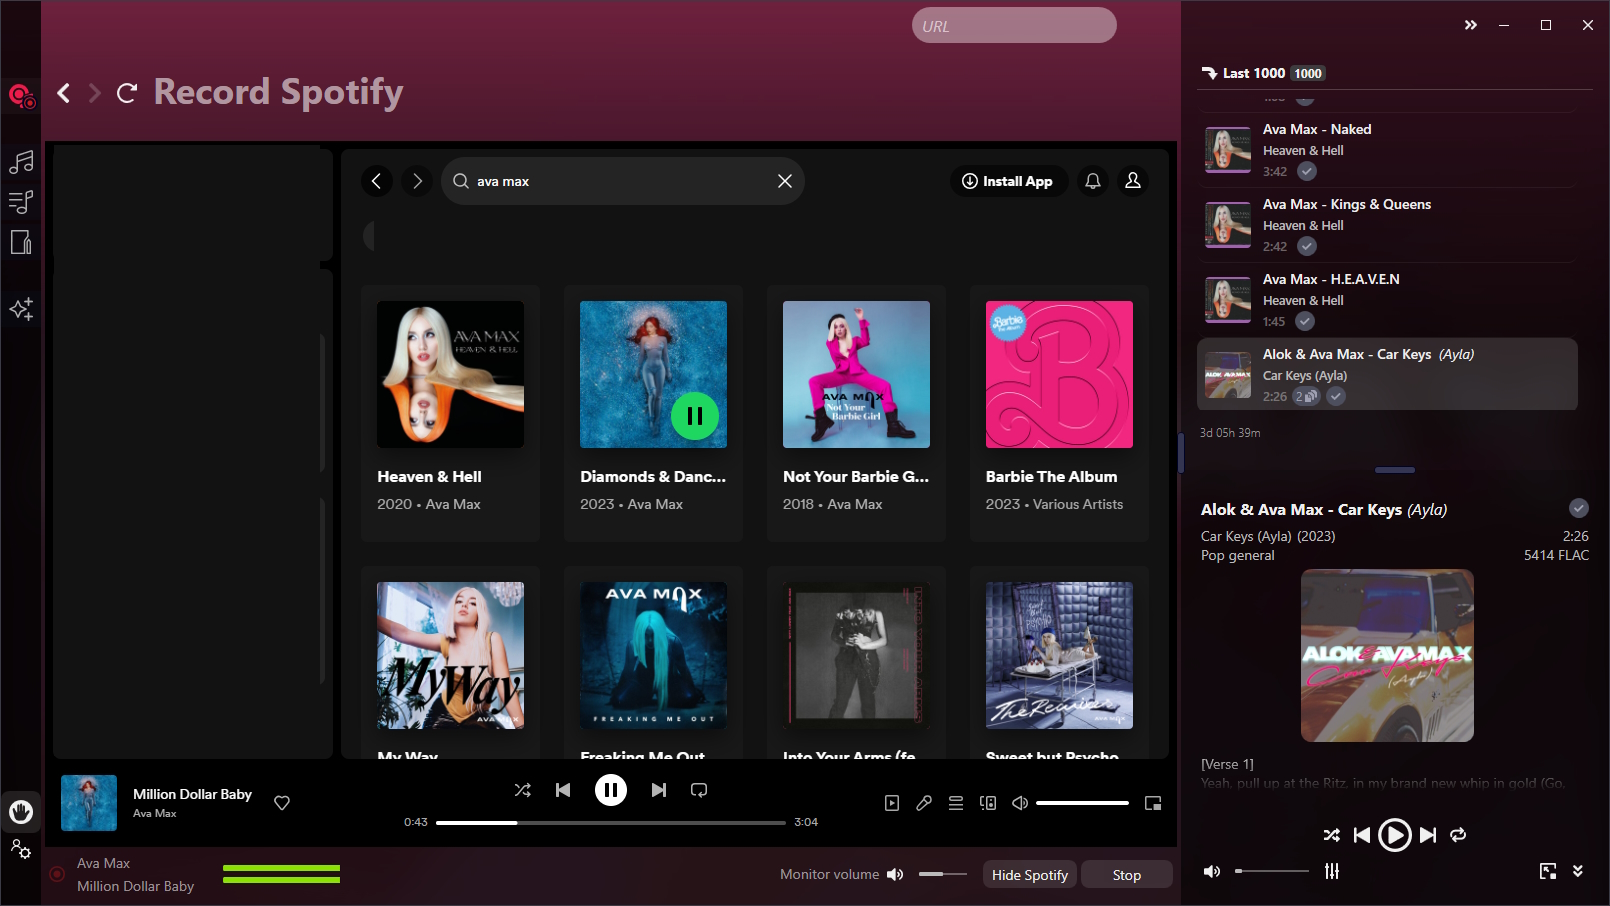Toggle repeat in the Spotify player
This screenshot has height=906, width=1610.
click(699, 790)
